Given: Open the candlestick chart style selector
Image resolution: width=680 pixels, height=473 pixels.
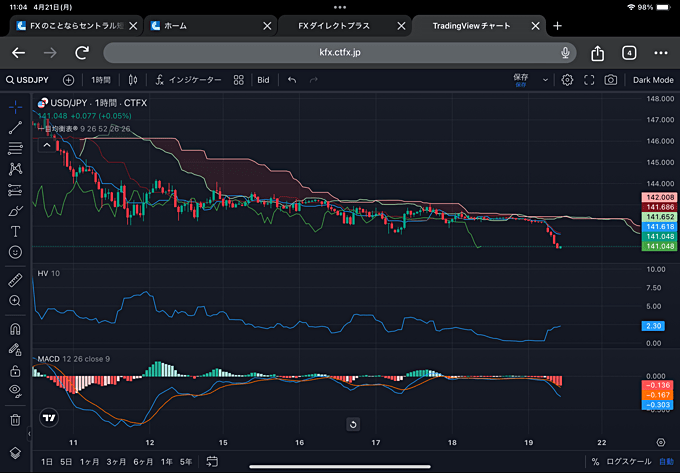Looking at the screenshot, I should click(133, 80).
